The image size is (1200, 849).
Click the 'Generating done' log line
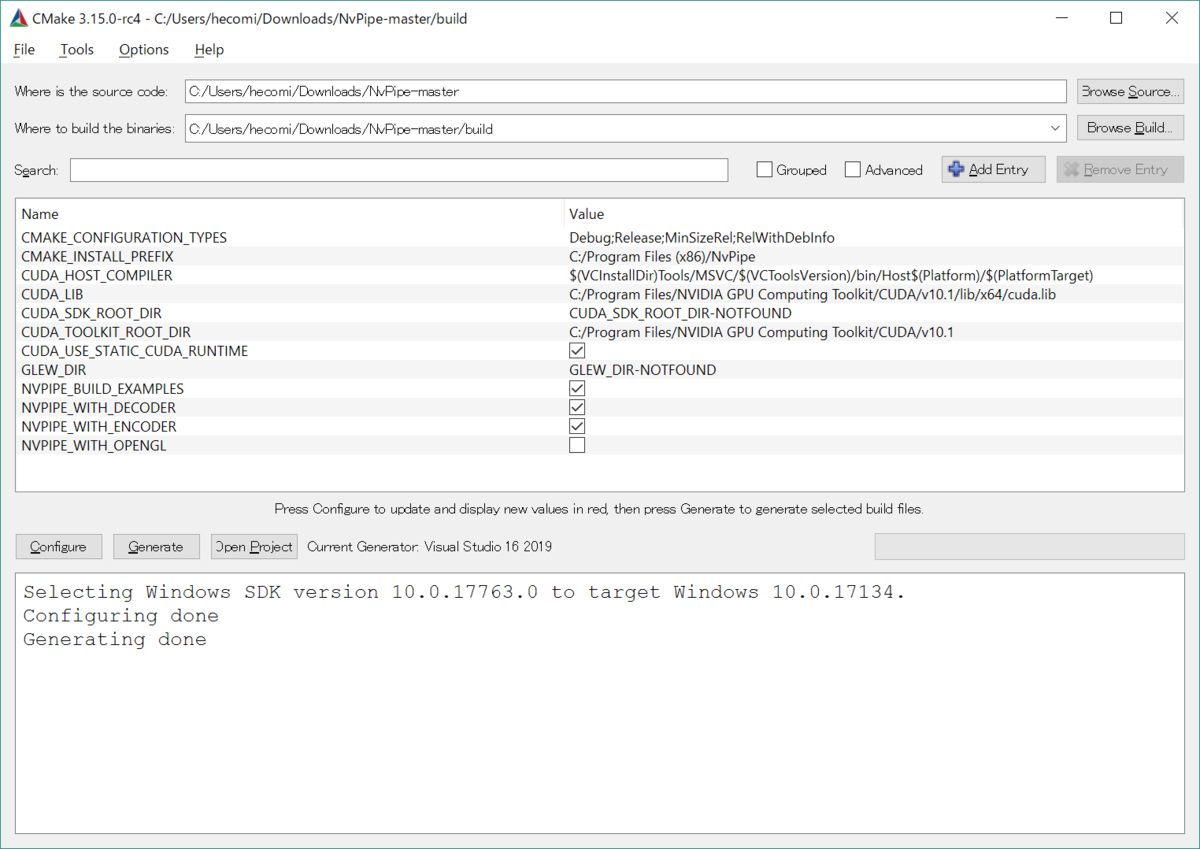(x=115, y=640)
